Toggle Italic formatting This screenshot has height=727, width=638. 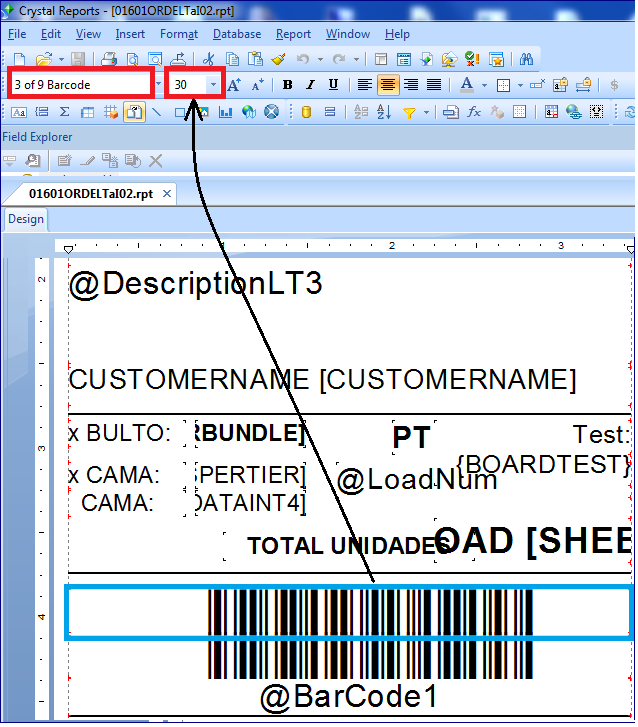click(310, 84)
